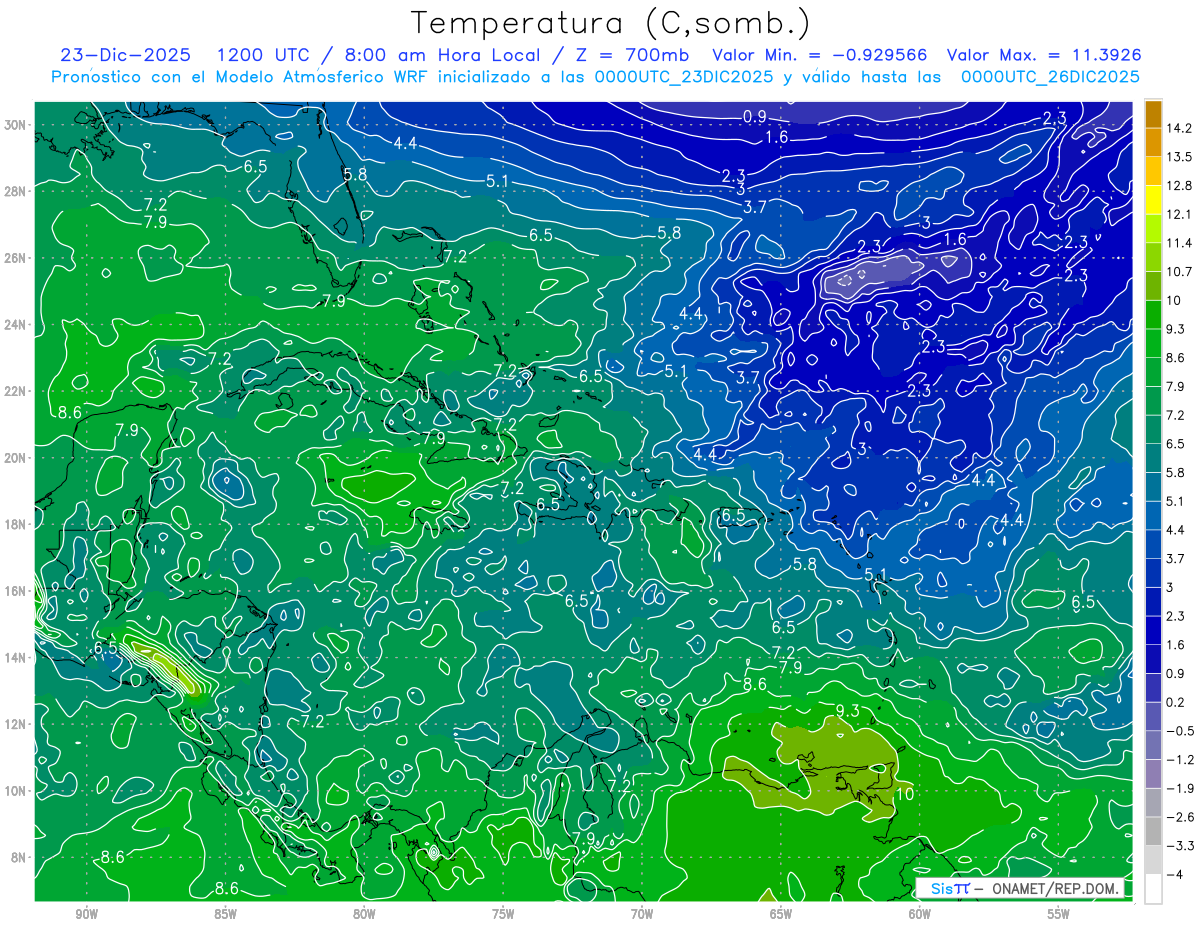Click the "10" contour label on the map

tap(903, 795)
